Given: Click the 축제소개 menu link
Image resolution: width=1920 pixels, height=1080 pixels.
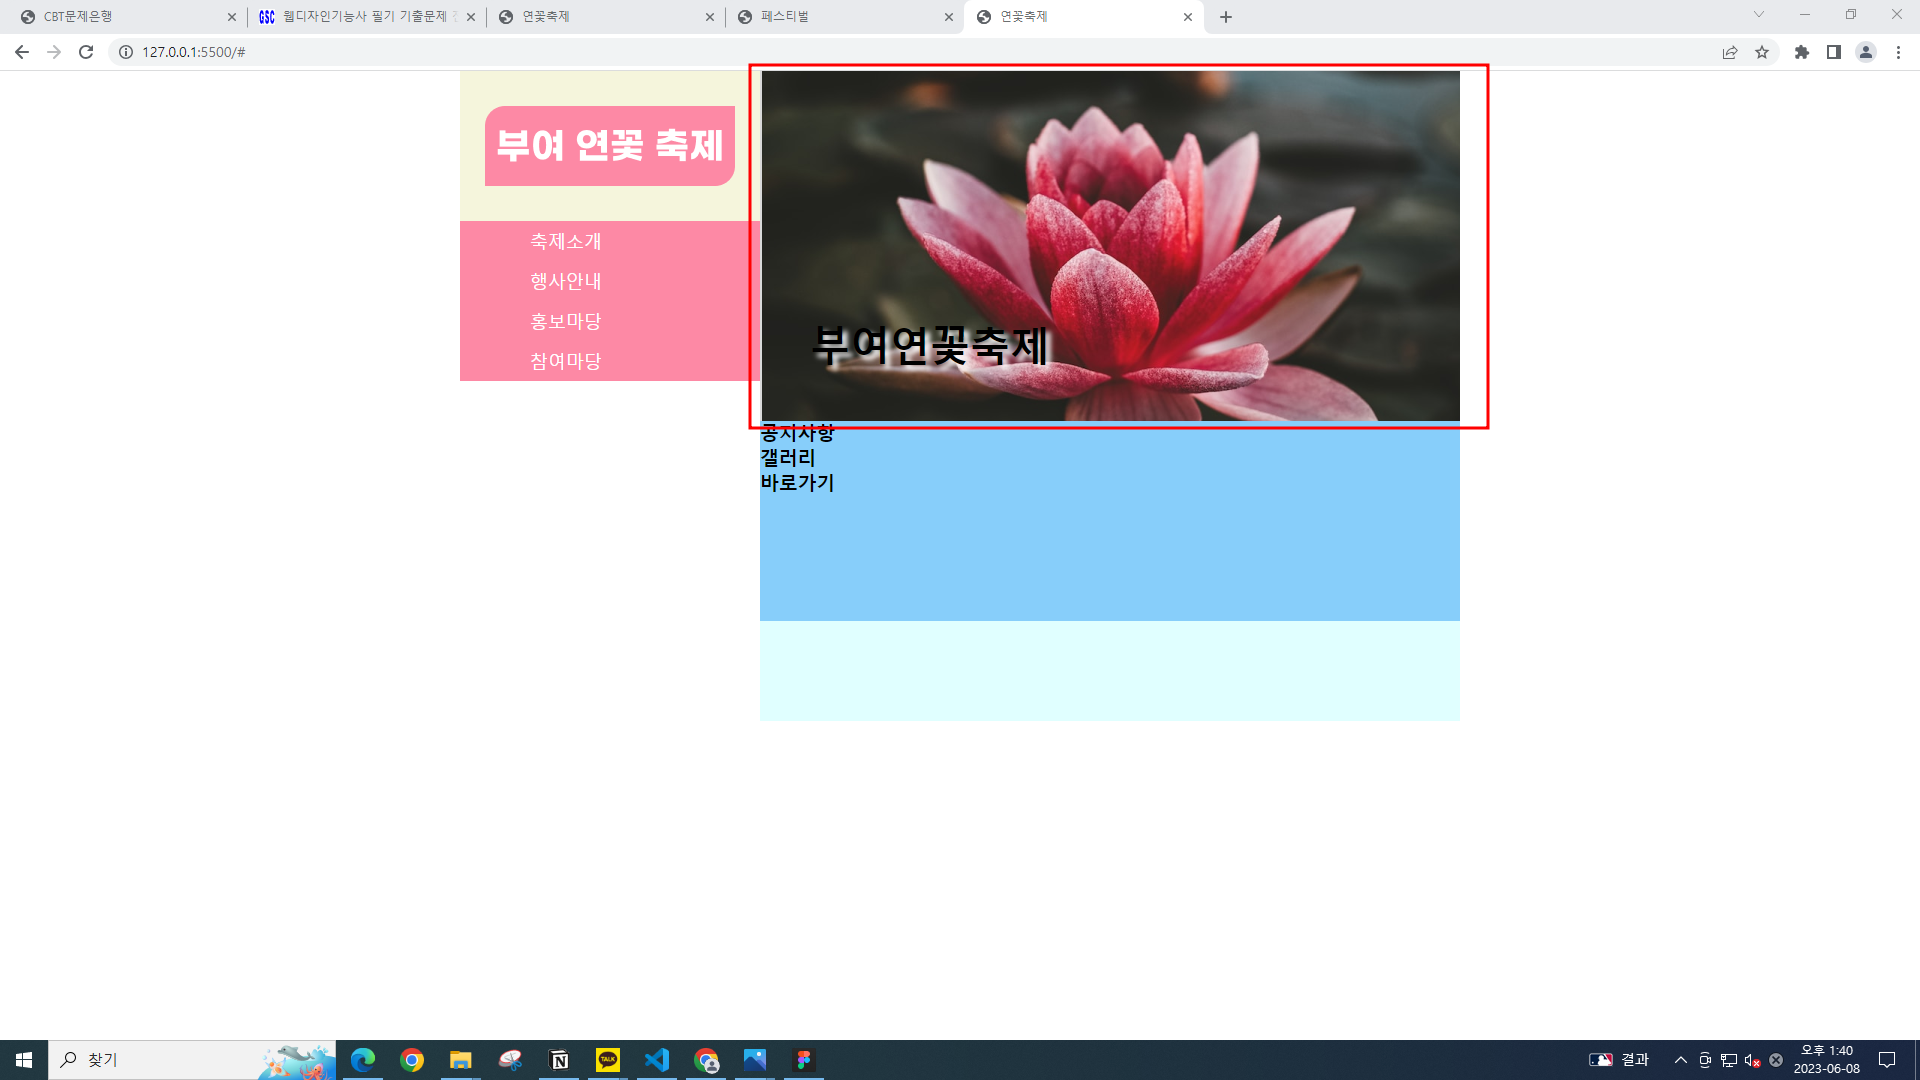Looking at the screenshot, I should coord(566,241).
